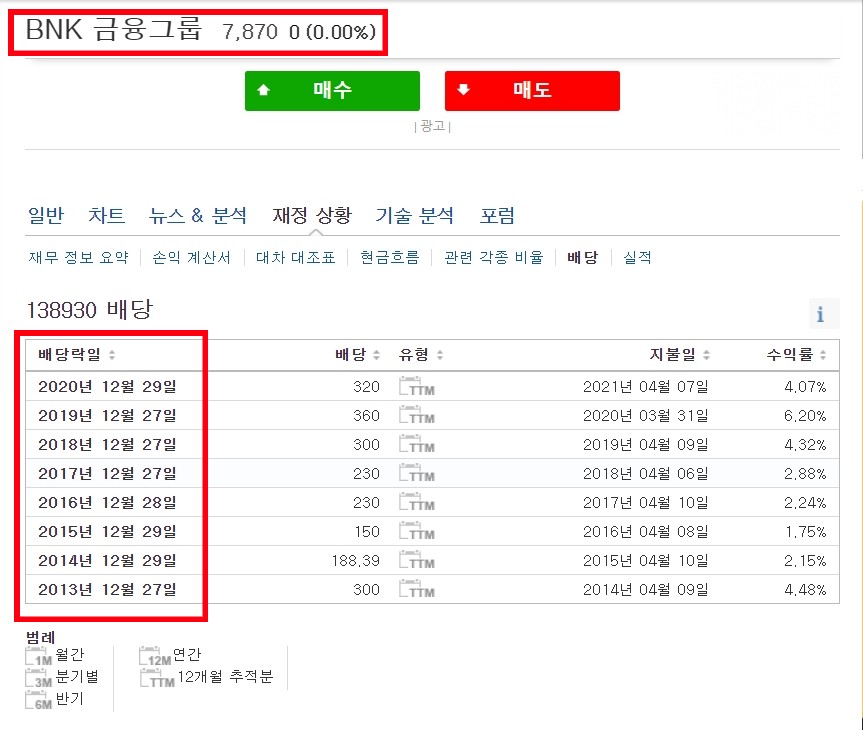Click the 4.48% yield value
Screen dimensions: 863x730
tap(805, 590)
